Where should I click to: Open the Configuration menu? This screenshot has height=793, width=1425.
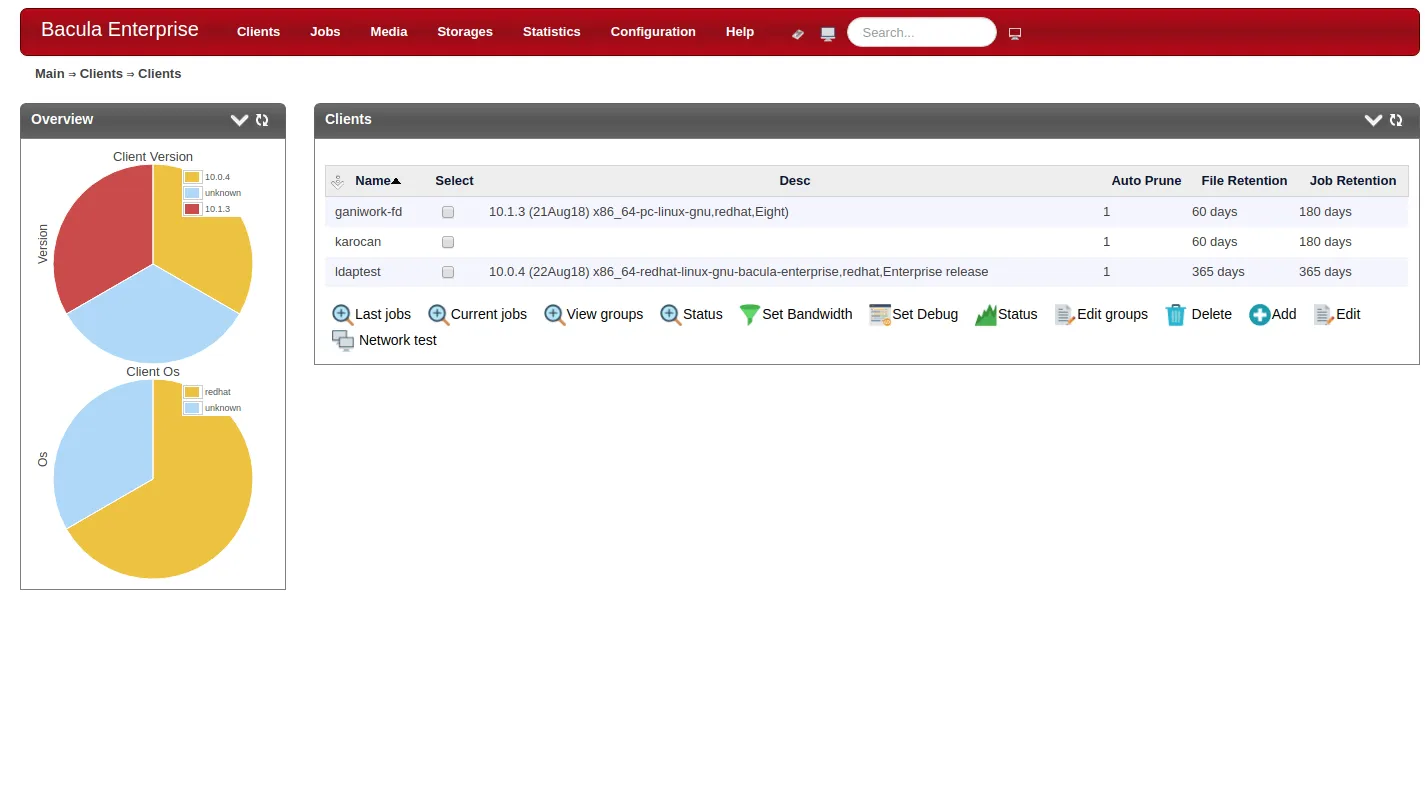click(653, 32)
